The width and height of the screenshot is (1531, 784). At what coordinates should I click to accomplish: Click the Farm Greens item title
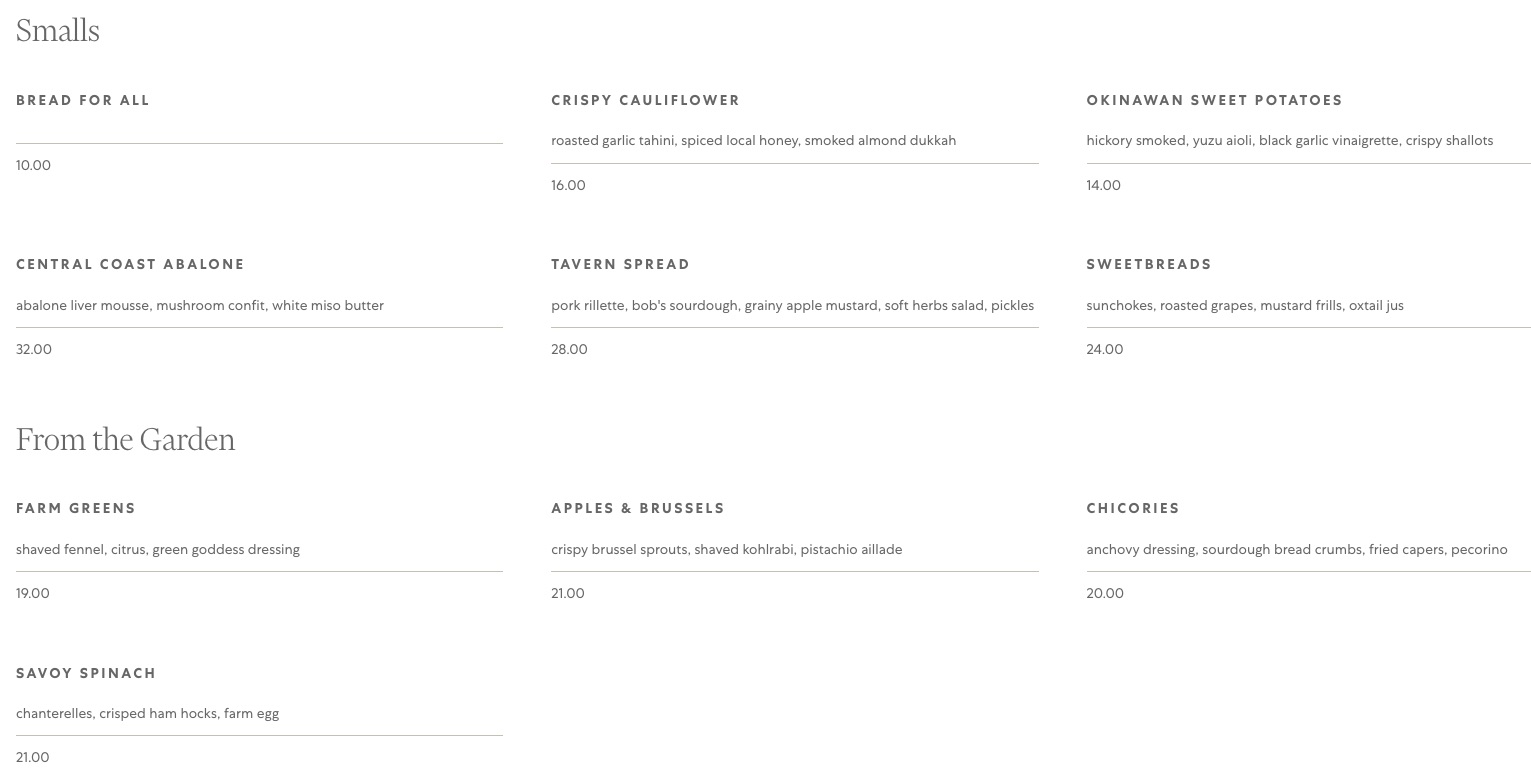pos(76,508)
